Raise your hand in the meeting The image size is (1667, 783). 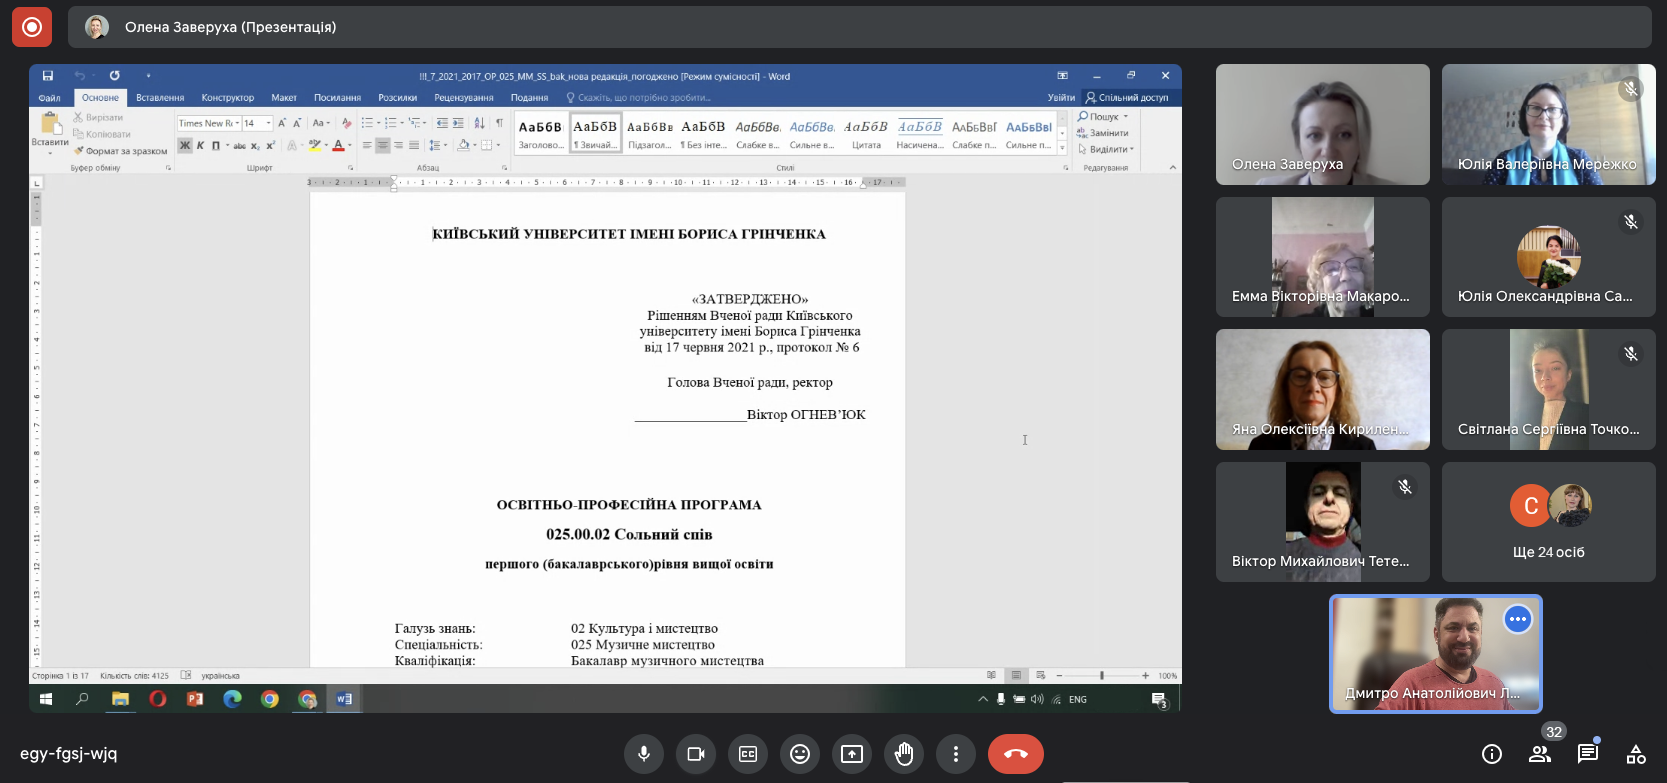pyautogui.click(x=904, y=754)
